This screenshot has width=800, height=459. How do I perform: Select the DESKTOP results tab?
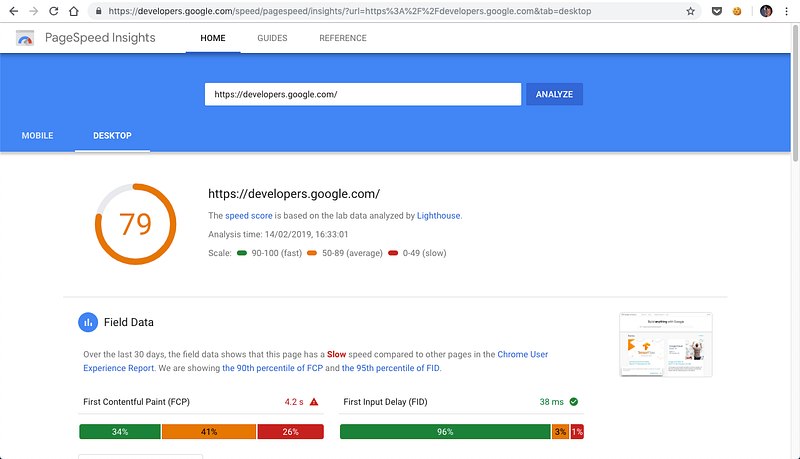112,136
